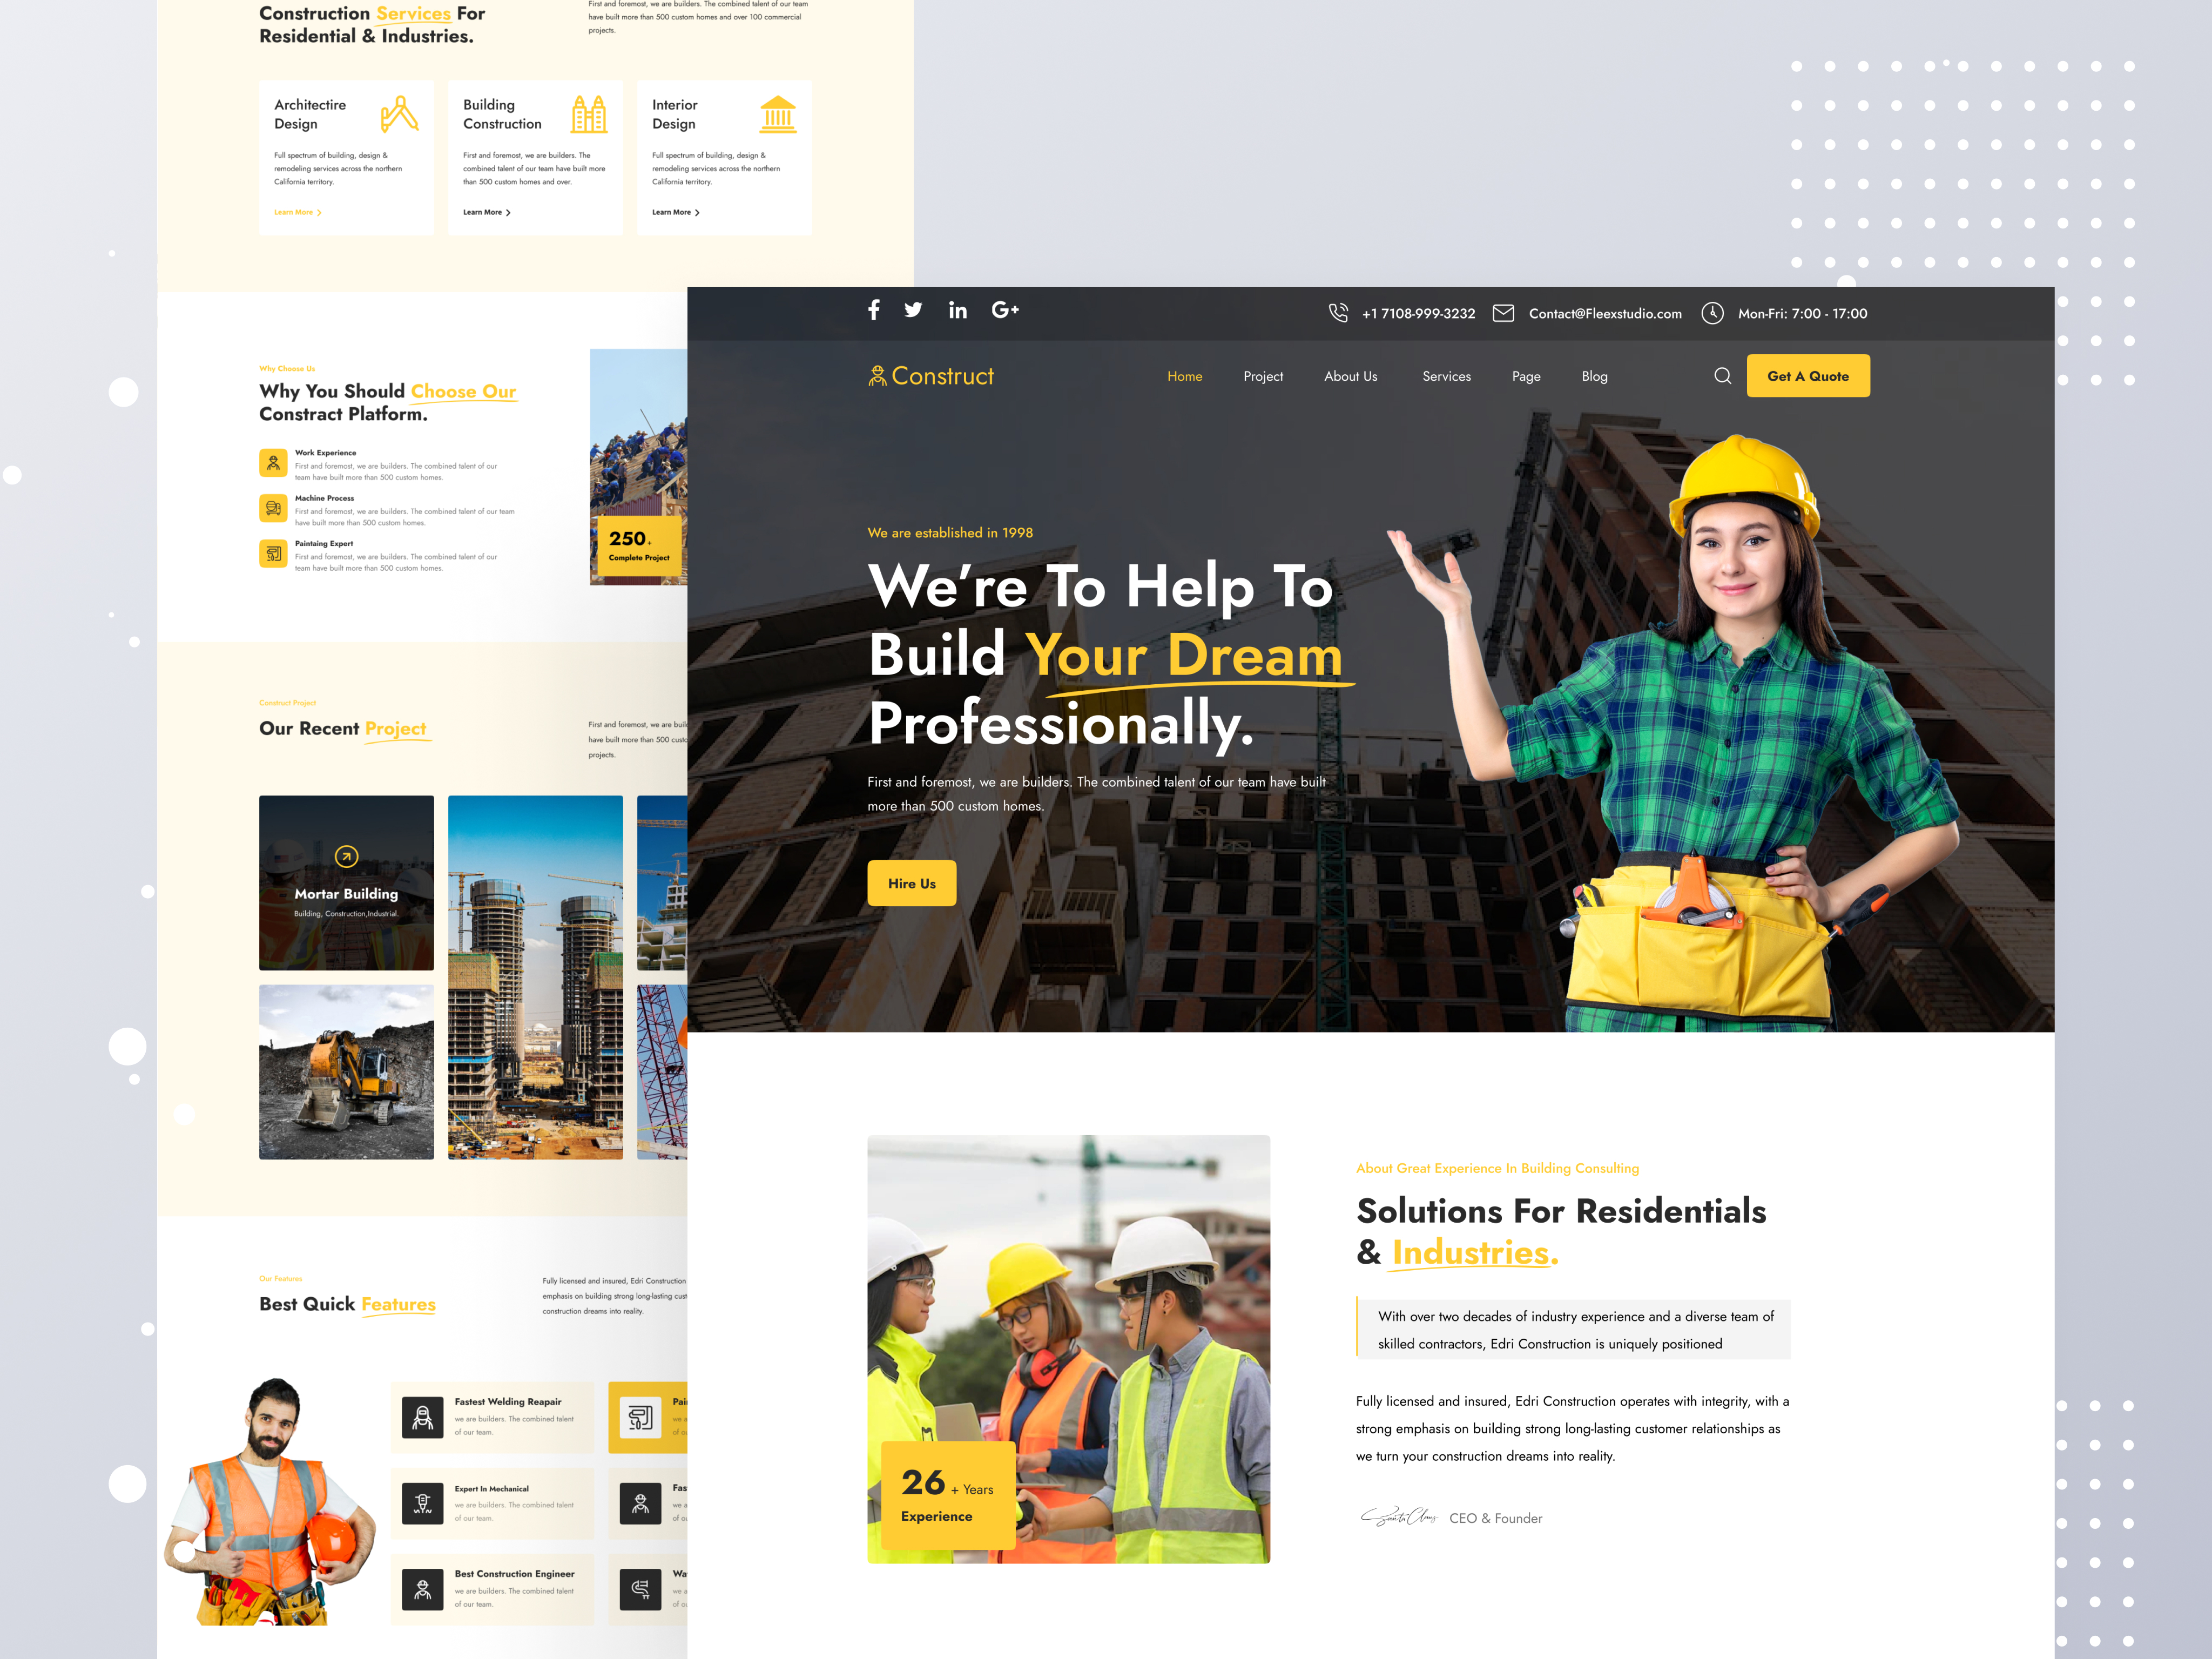Expand the Project dropdown menu item
2212x1659 pixels.
1261,375
